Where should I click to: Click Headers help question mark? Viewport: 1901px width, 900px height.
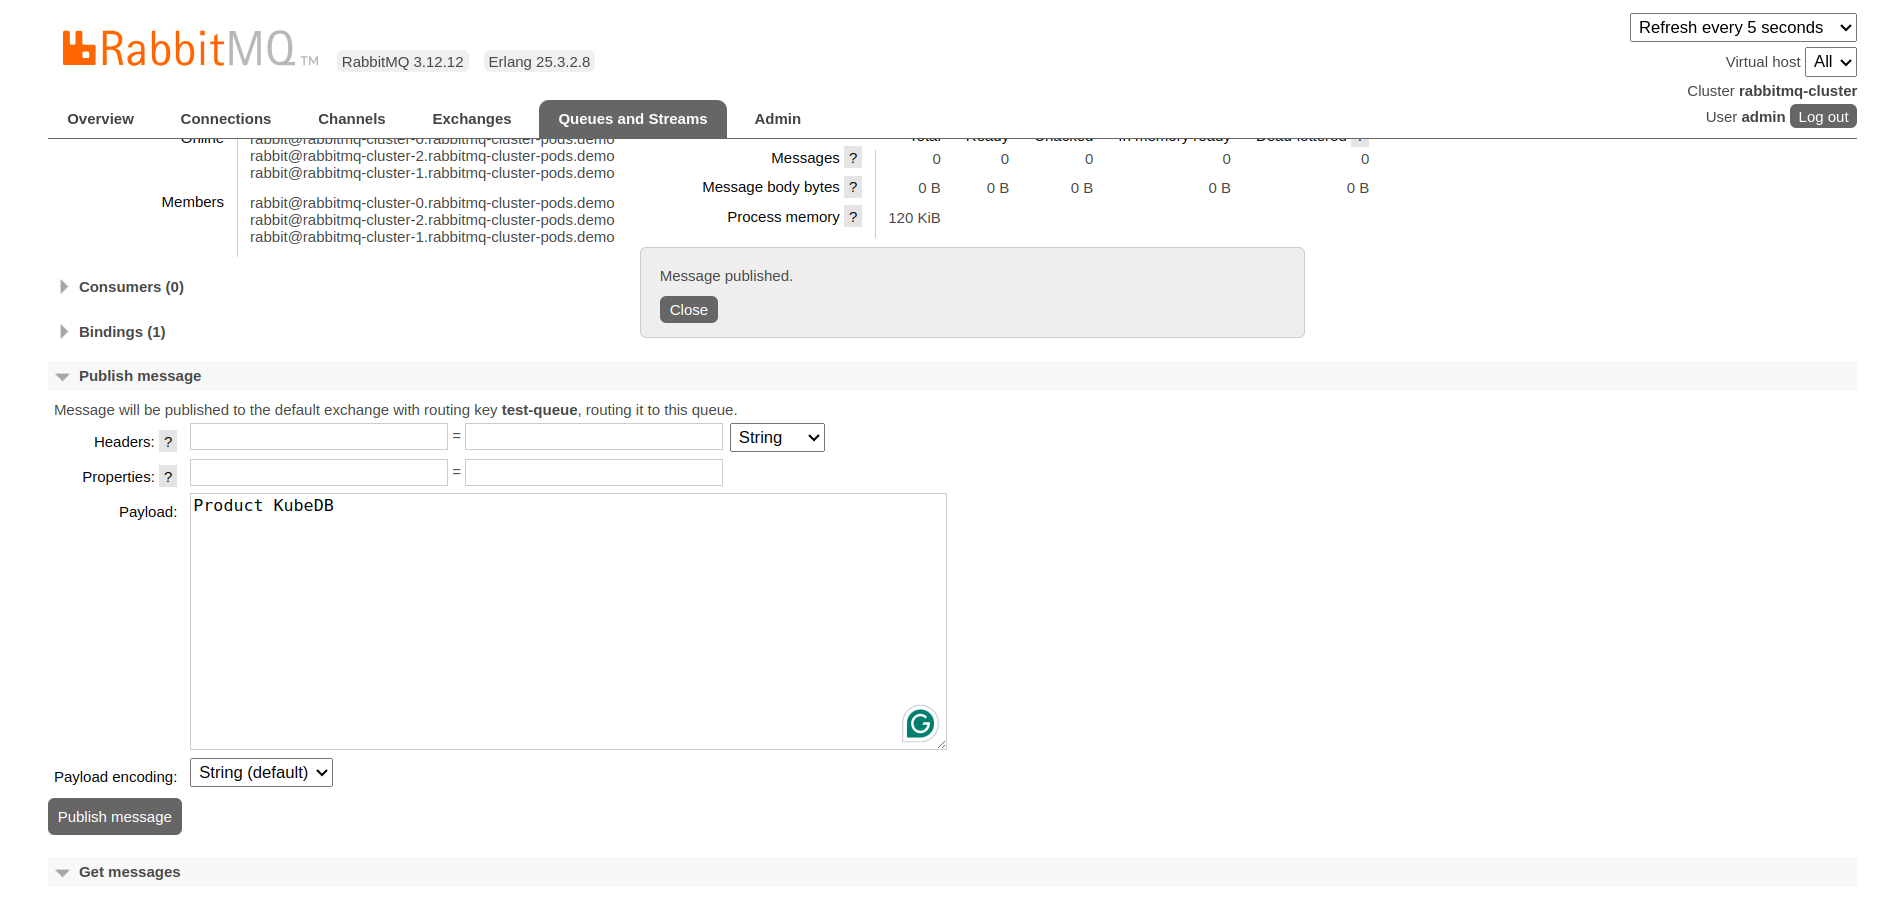(168, 442)
